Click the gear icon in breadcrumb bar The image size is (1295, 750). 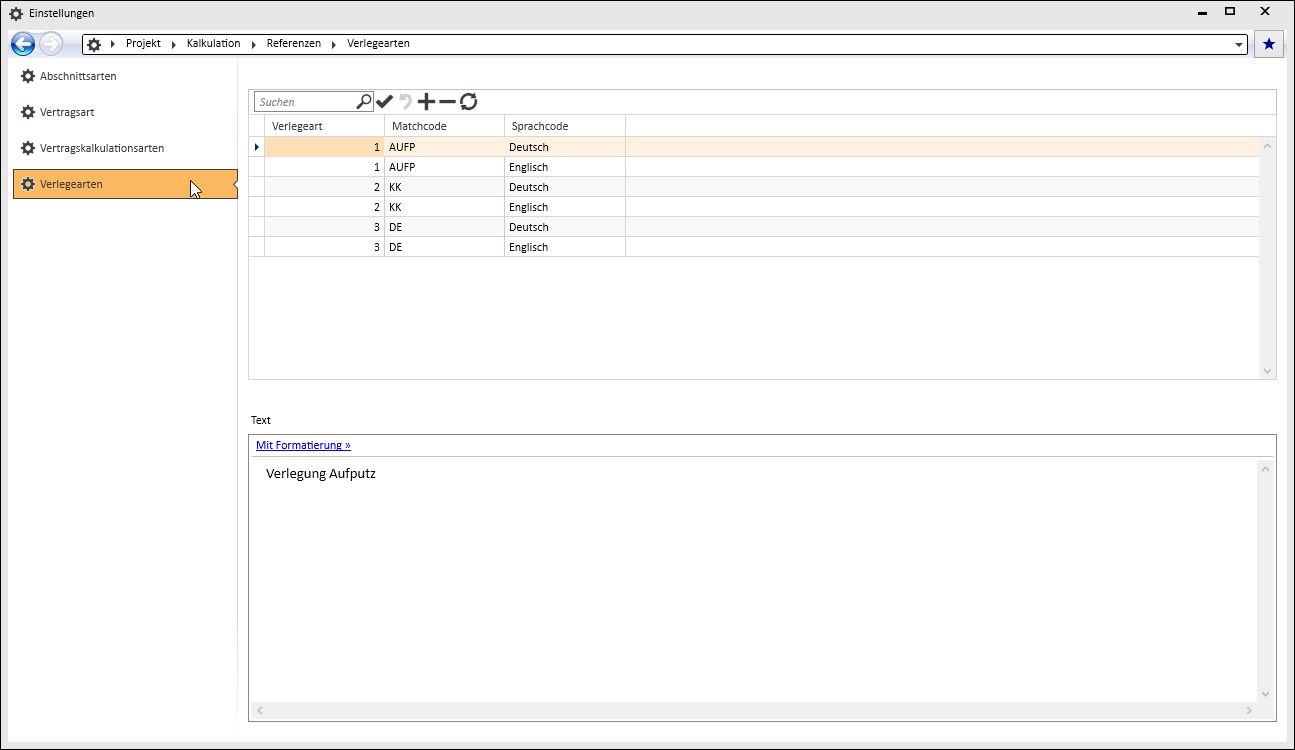click(94, 44)
